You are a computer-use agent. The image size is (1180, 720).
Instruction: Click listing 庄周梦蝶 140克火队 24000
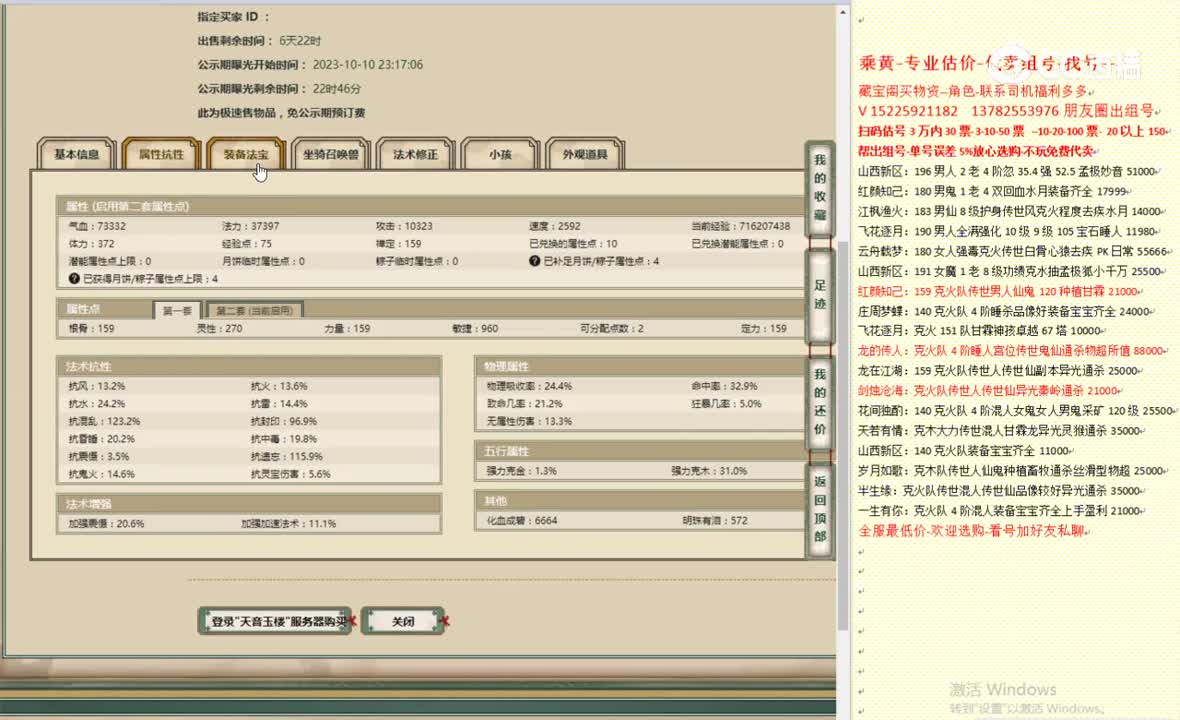pyautogui.click(x=1004, y=311)
